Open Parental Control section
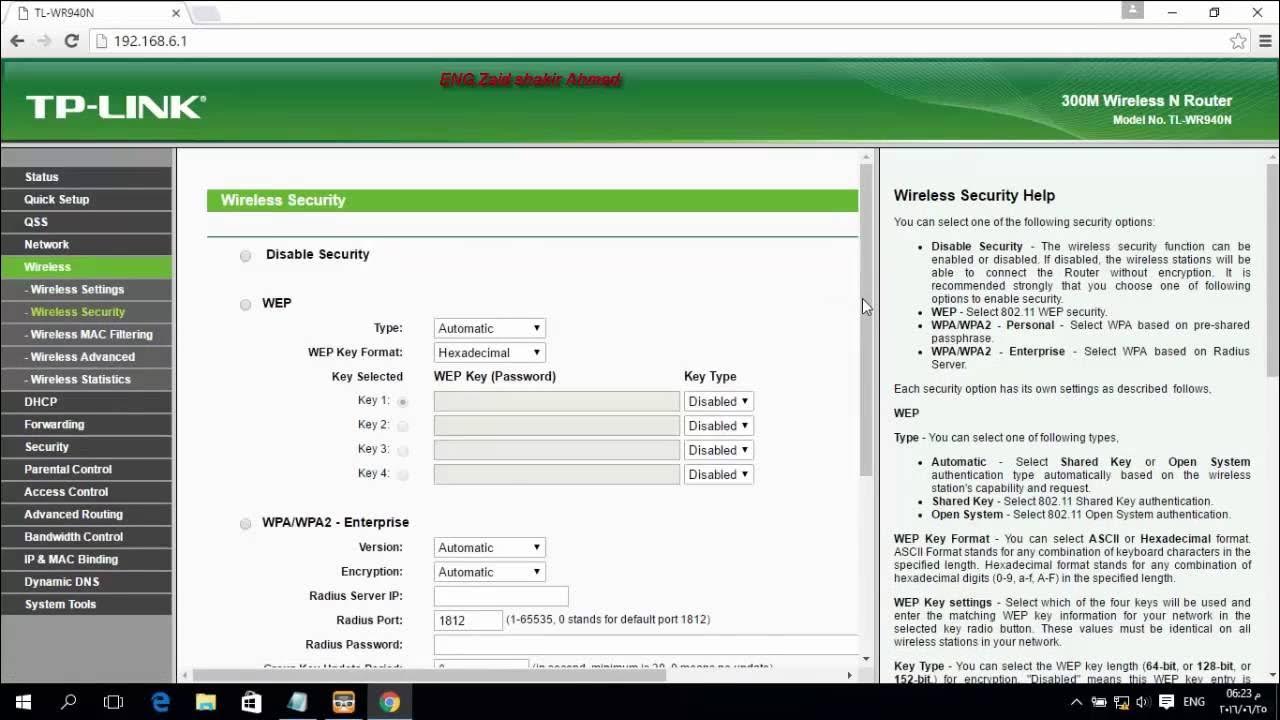Viewport: 1280px width, 720px height. pyautogui.click(x=86, y=469)
